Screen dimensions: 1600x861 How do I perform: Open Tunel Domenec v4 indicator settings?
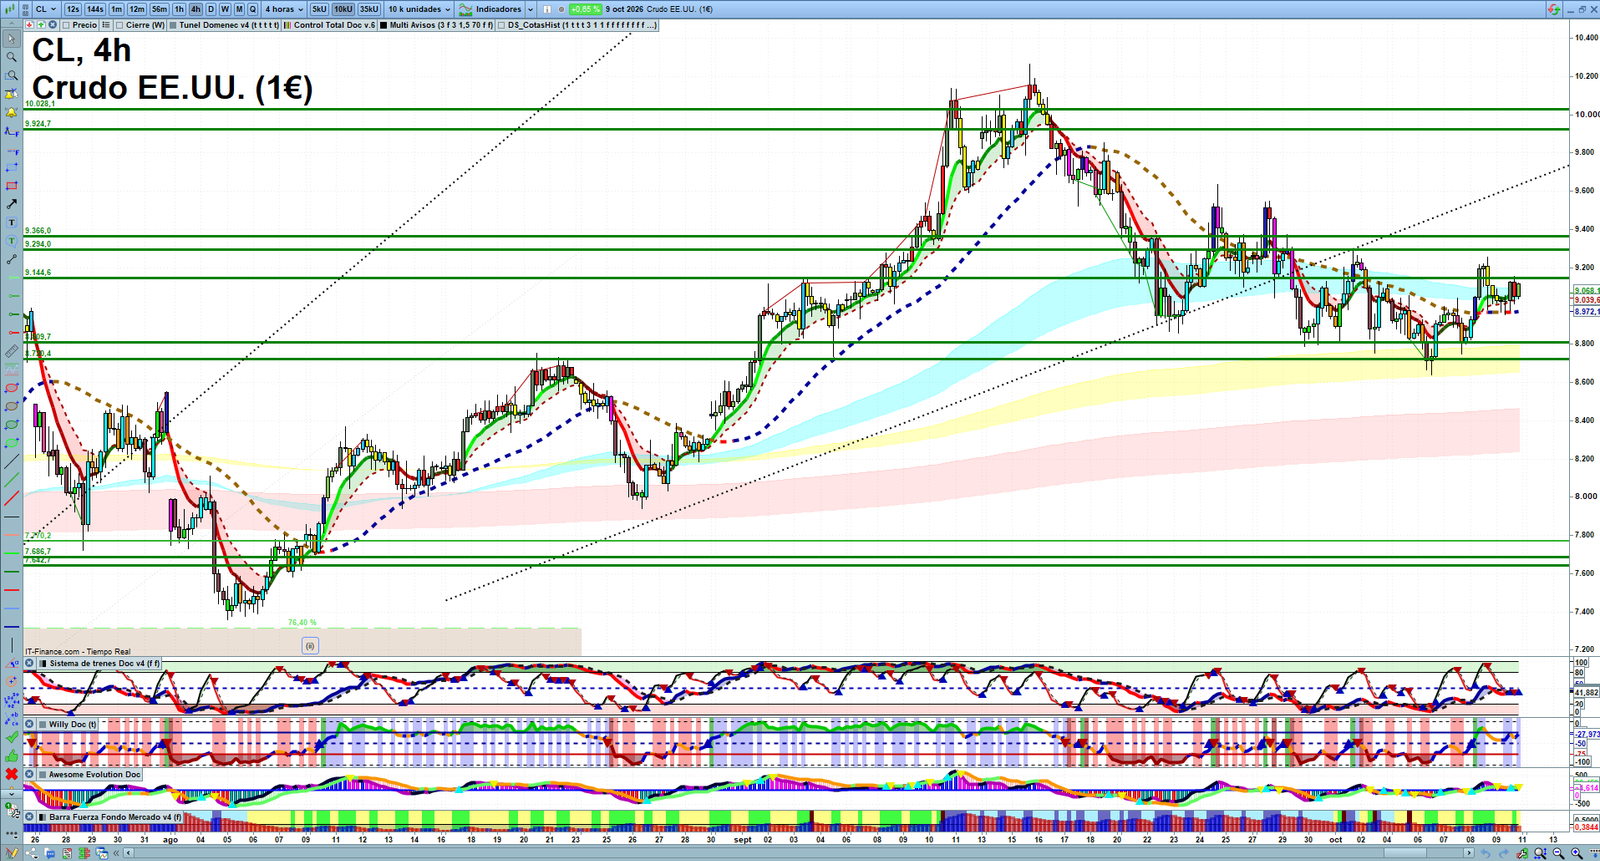224,25
